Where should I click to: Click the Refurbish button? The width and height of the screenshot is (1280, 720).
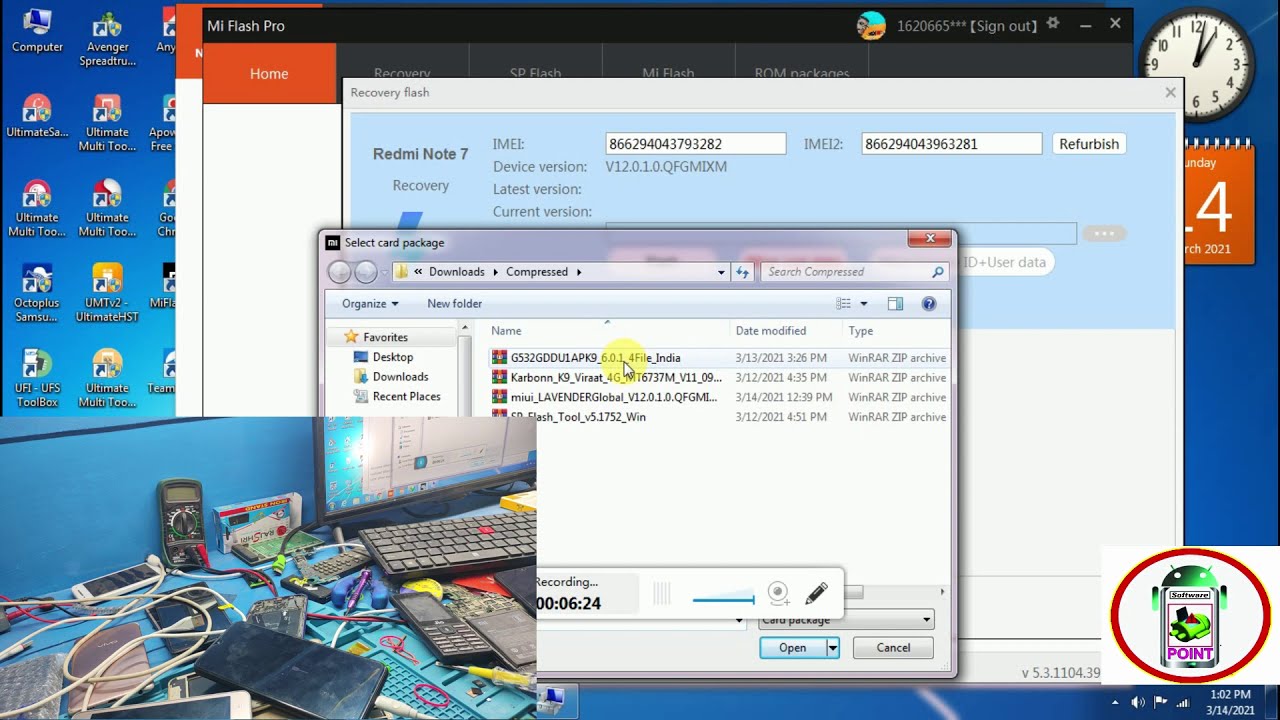click(x=1089, y=144)
